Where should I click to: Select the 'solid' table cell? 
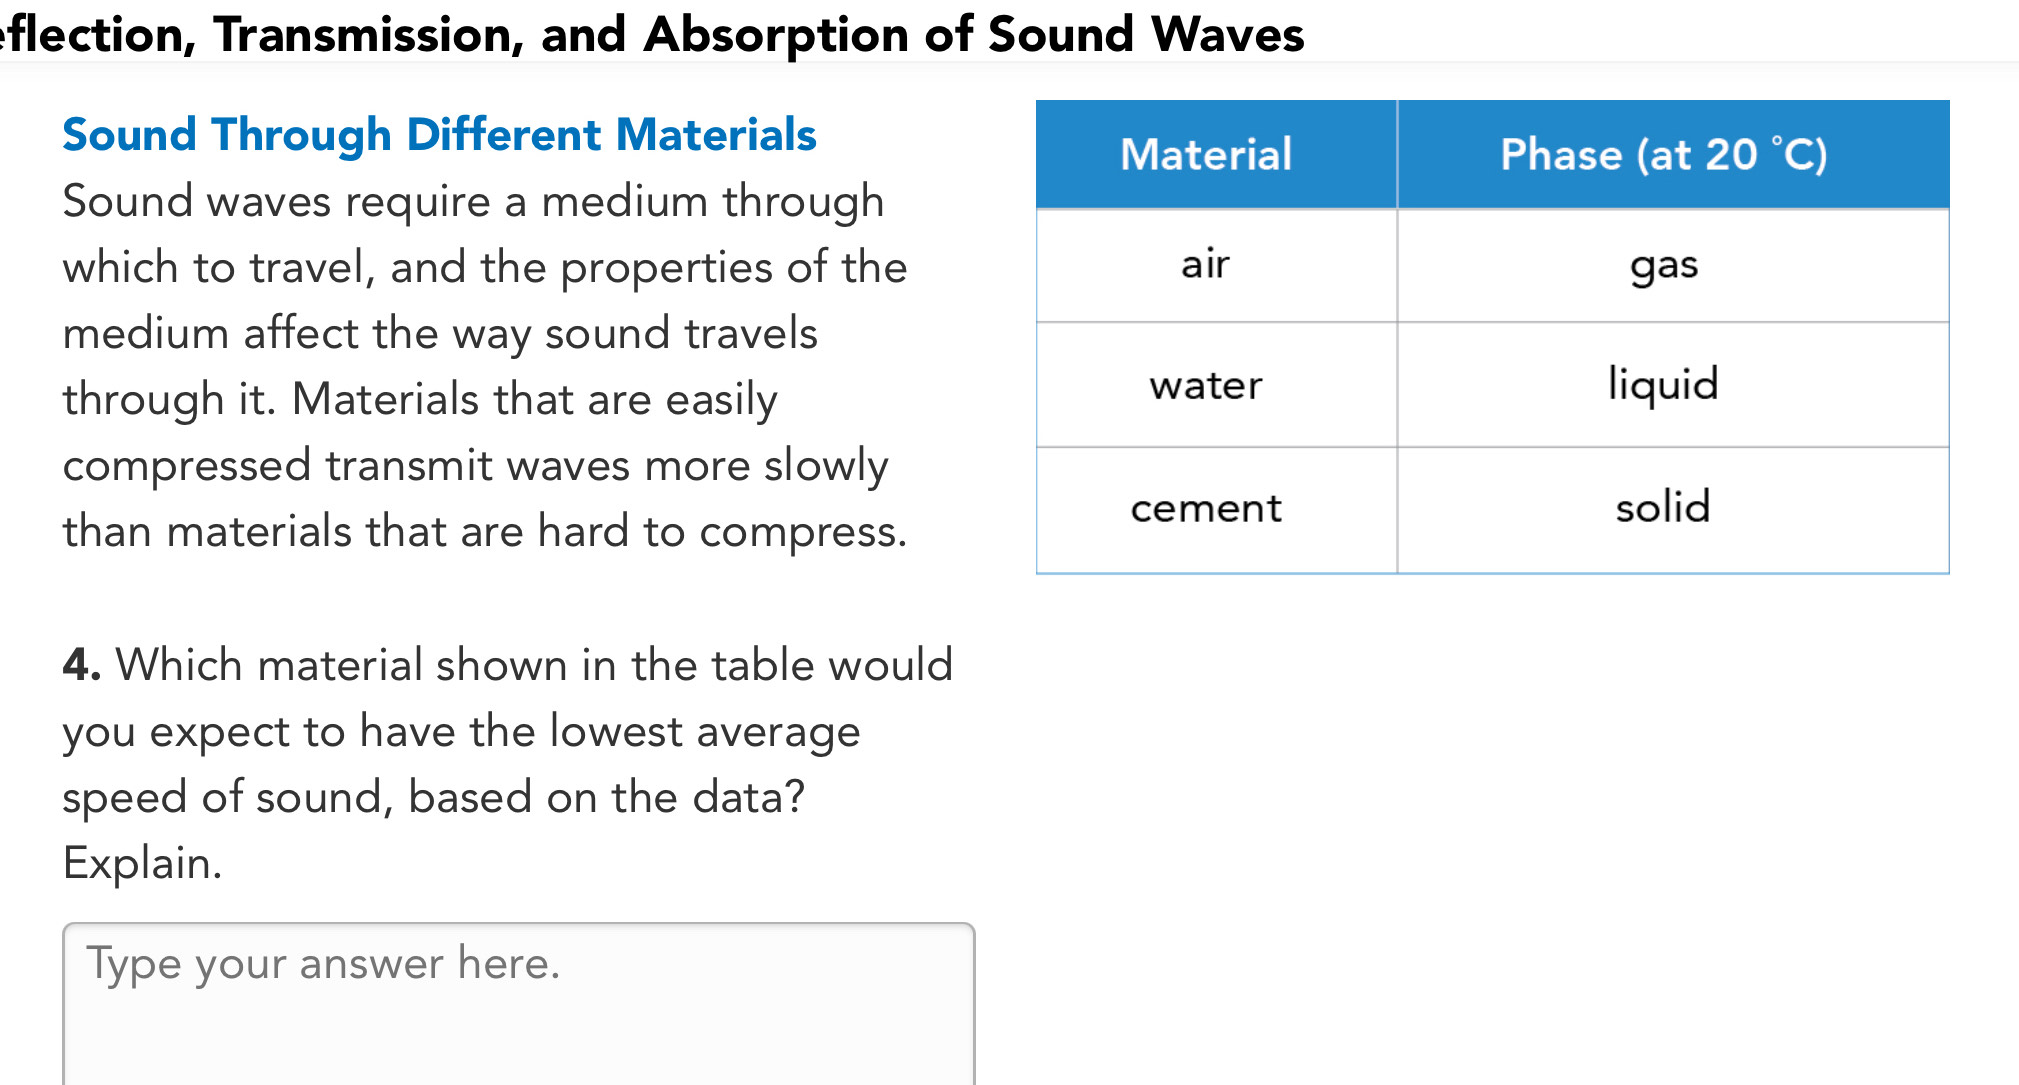1663,508
